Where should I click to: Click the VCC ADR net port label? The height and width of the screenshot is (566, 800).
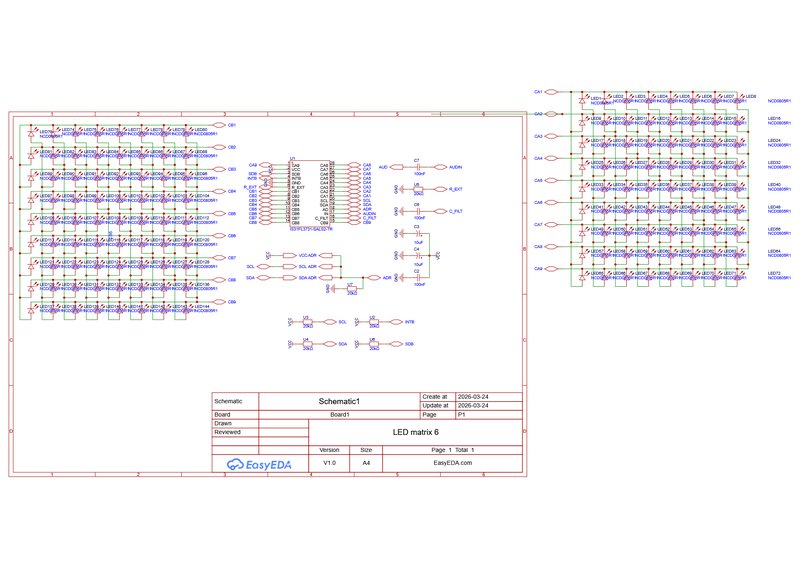(308, 255)
